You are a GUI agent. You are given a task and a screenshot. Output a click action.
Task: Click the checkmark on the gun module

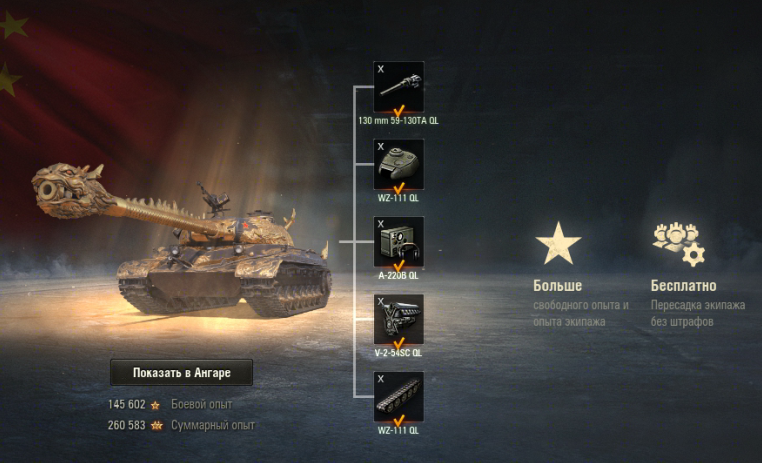click(398, 112)
